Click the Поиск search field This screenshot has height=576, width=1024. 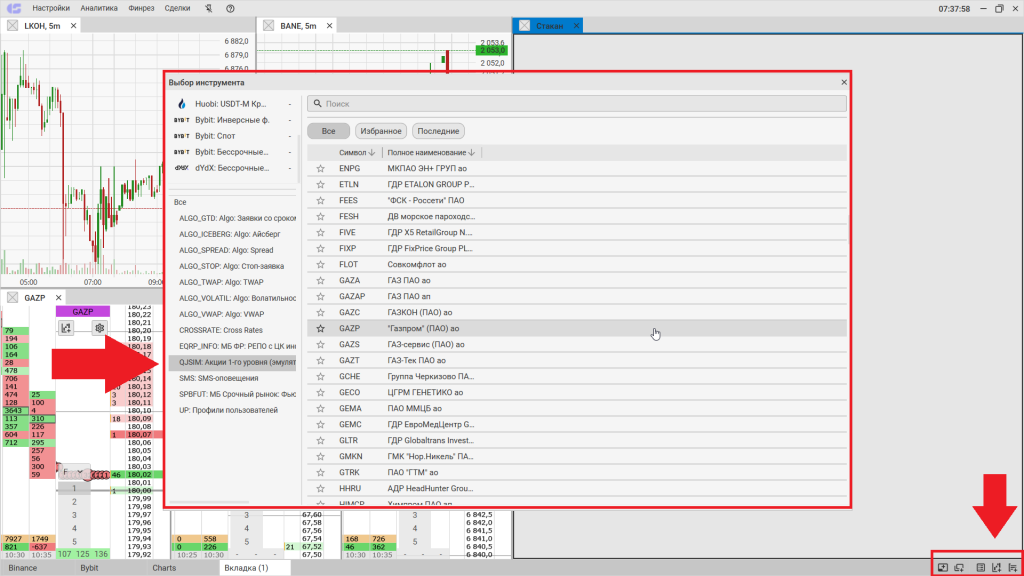tap(577, 104)
